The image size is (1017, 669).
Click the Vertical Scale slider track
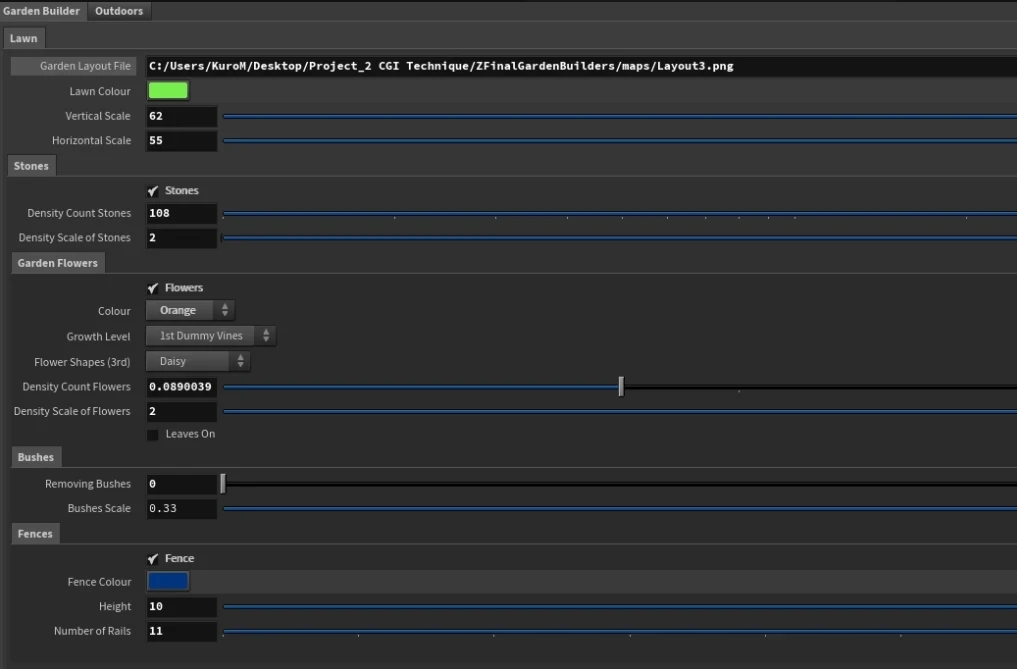[619, 116]
